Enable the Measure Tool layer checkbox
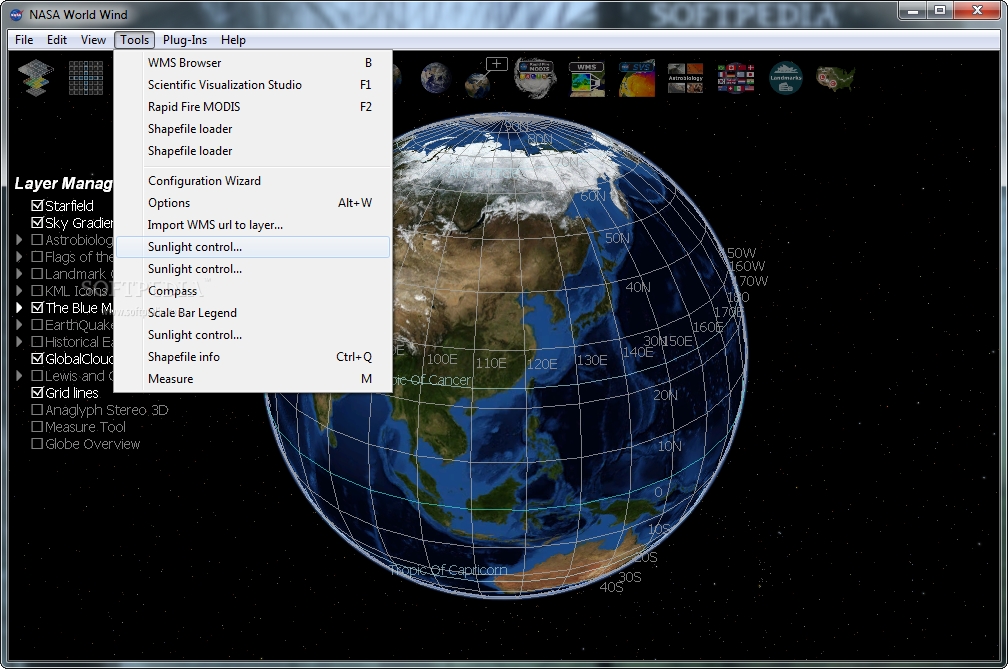 [x=37, y=427]
